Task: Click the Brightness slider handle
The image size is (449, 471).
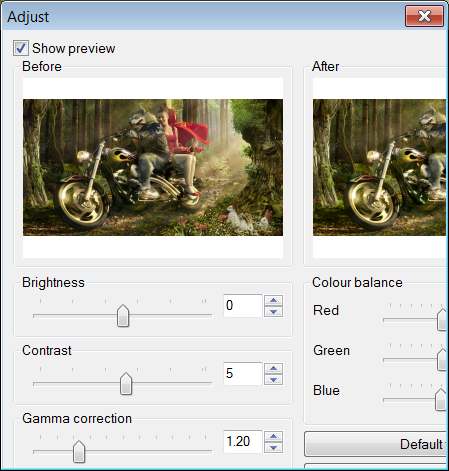Action: (x=123, y=315)
